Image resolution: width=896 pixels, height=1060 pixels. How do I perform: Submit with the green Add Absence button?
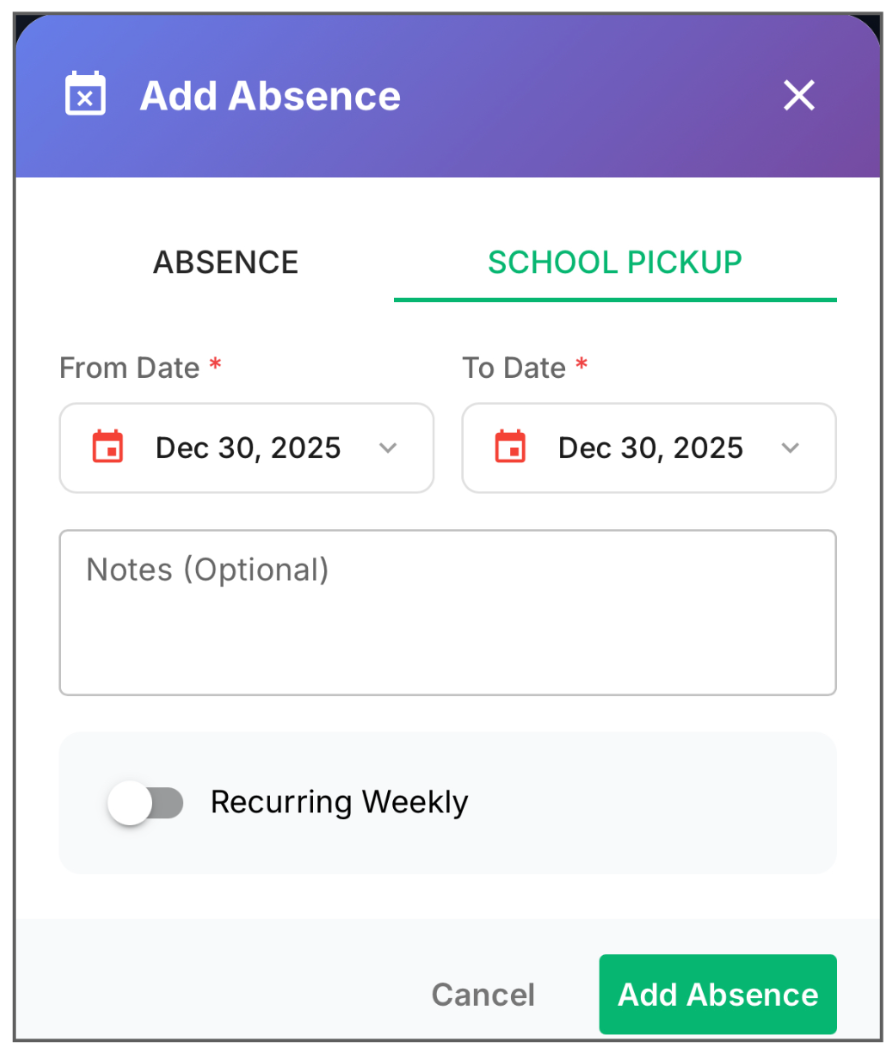coord(718,994)
